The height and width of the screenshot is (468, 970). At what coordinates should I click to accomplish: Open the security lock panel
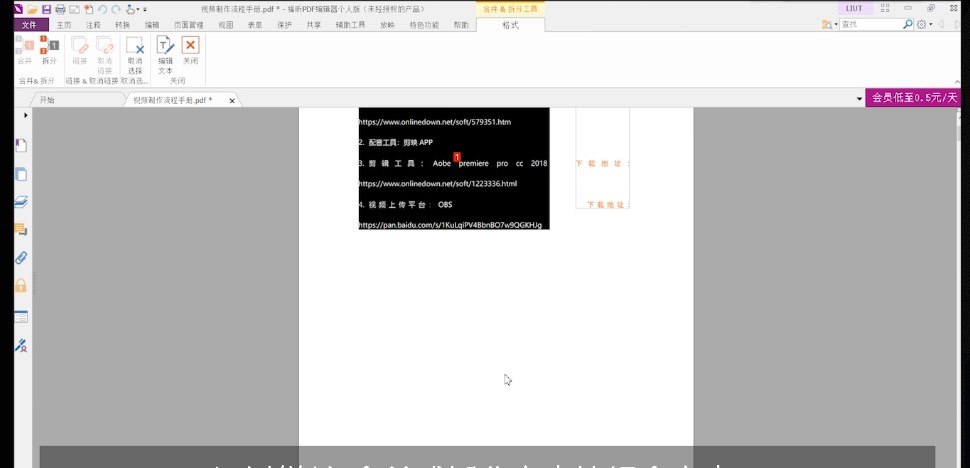click(21, 285)
